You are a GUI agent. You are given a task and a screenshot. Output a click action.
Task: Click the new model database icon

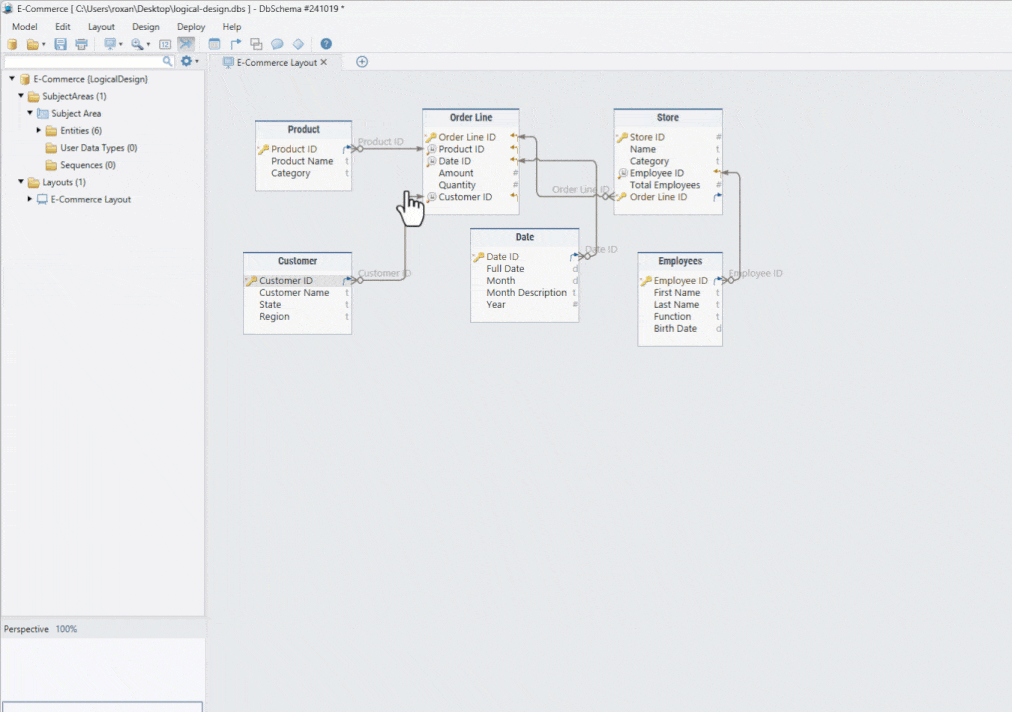point(12,44)
